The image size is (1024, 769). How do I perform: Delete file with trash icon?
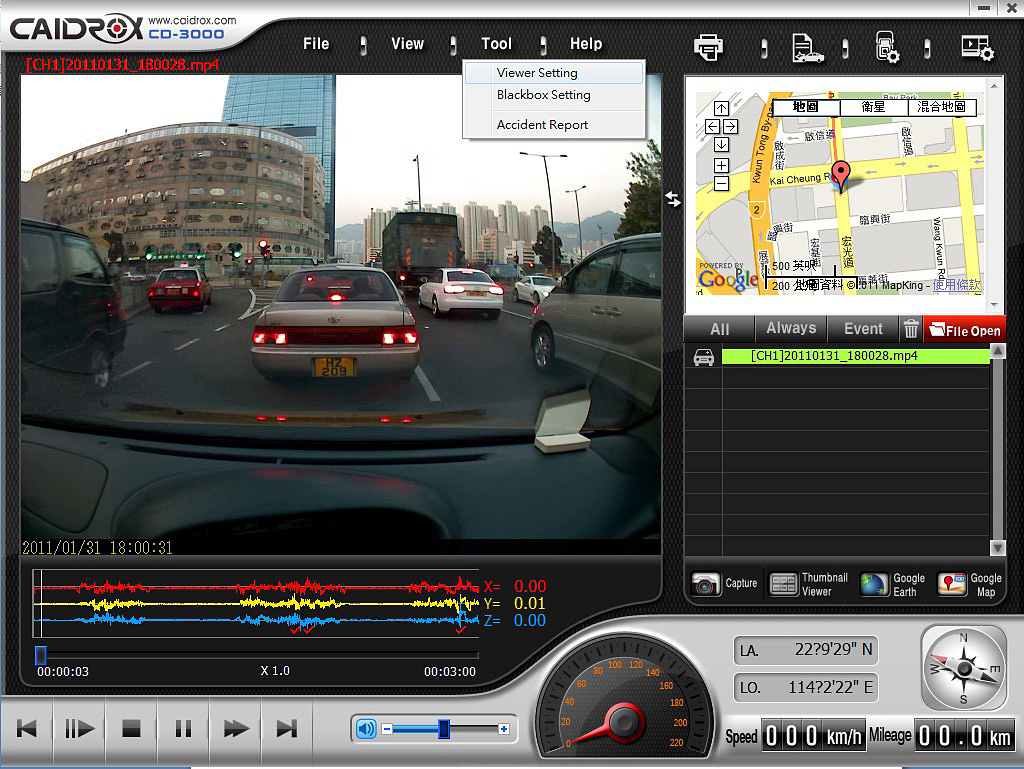coord(911,329)
